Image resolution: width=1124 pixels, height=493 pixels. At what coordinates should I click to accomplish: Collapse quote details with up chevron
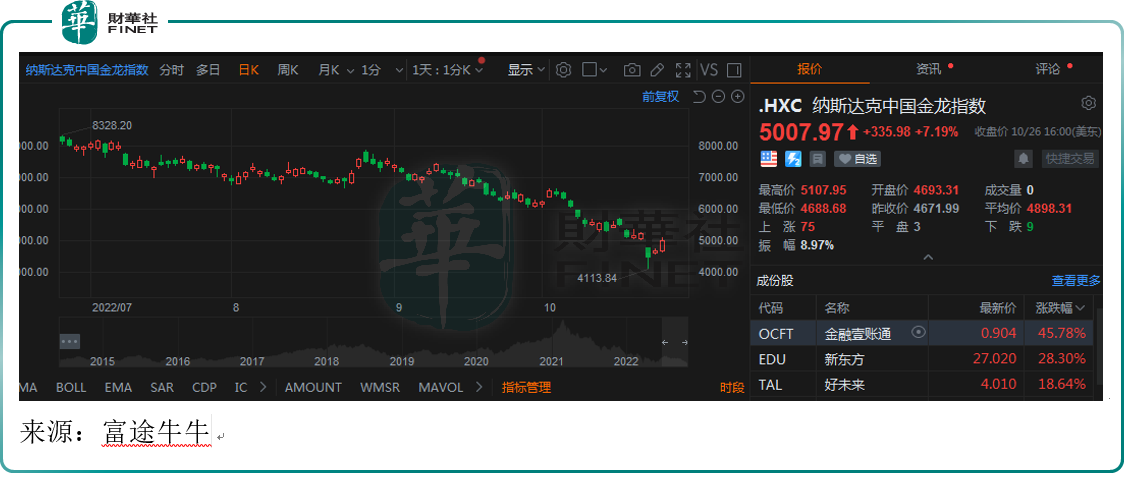point(928,257)
